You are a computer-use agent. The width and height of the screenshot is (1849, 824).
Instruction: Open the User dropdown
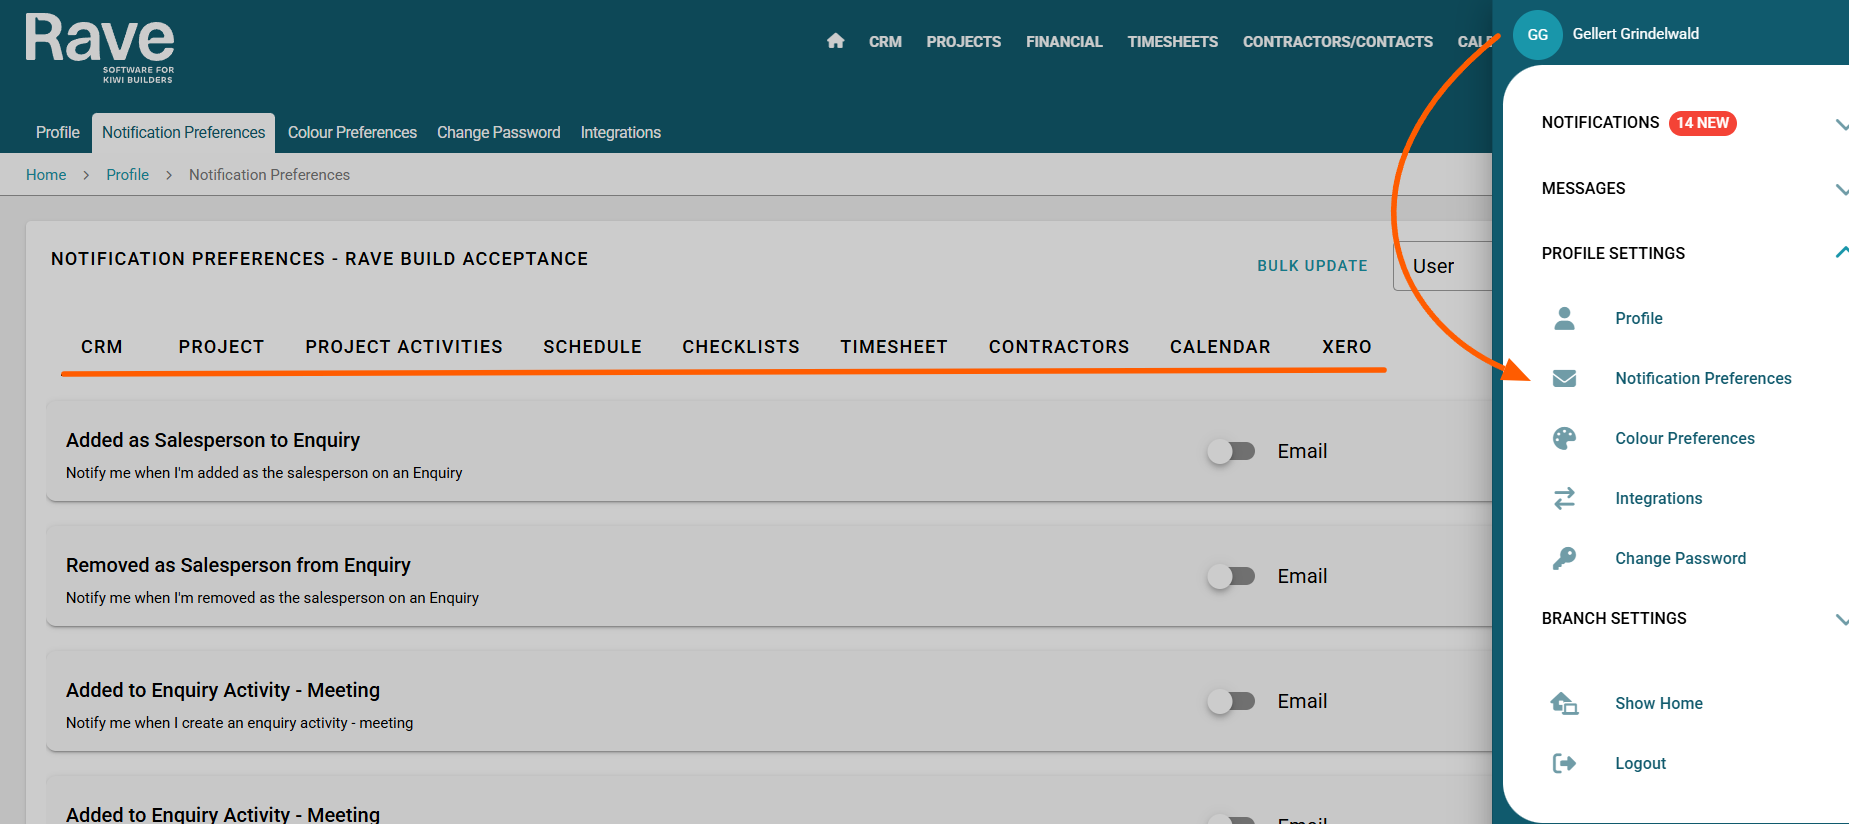1442,266
